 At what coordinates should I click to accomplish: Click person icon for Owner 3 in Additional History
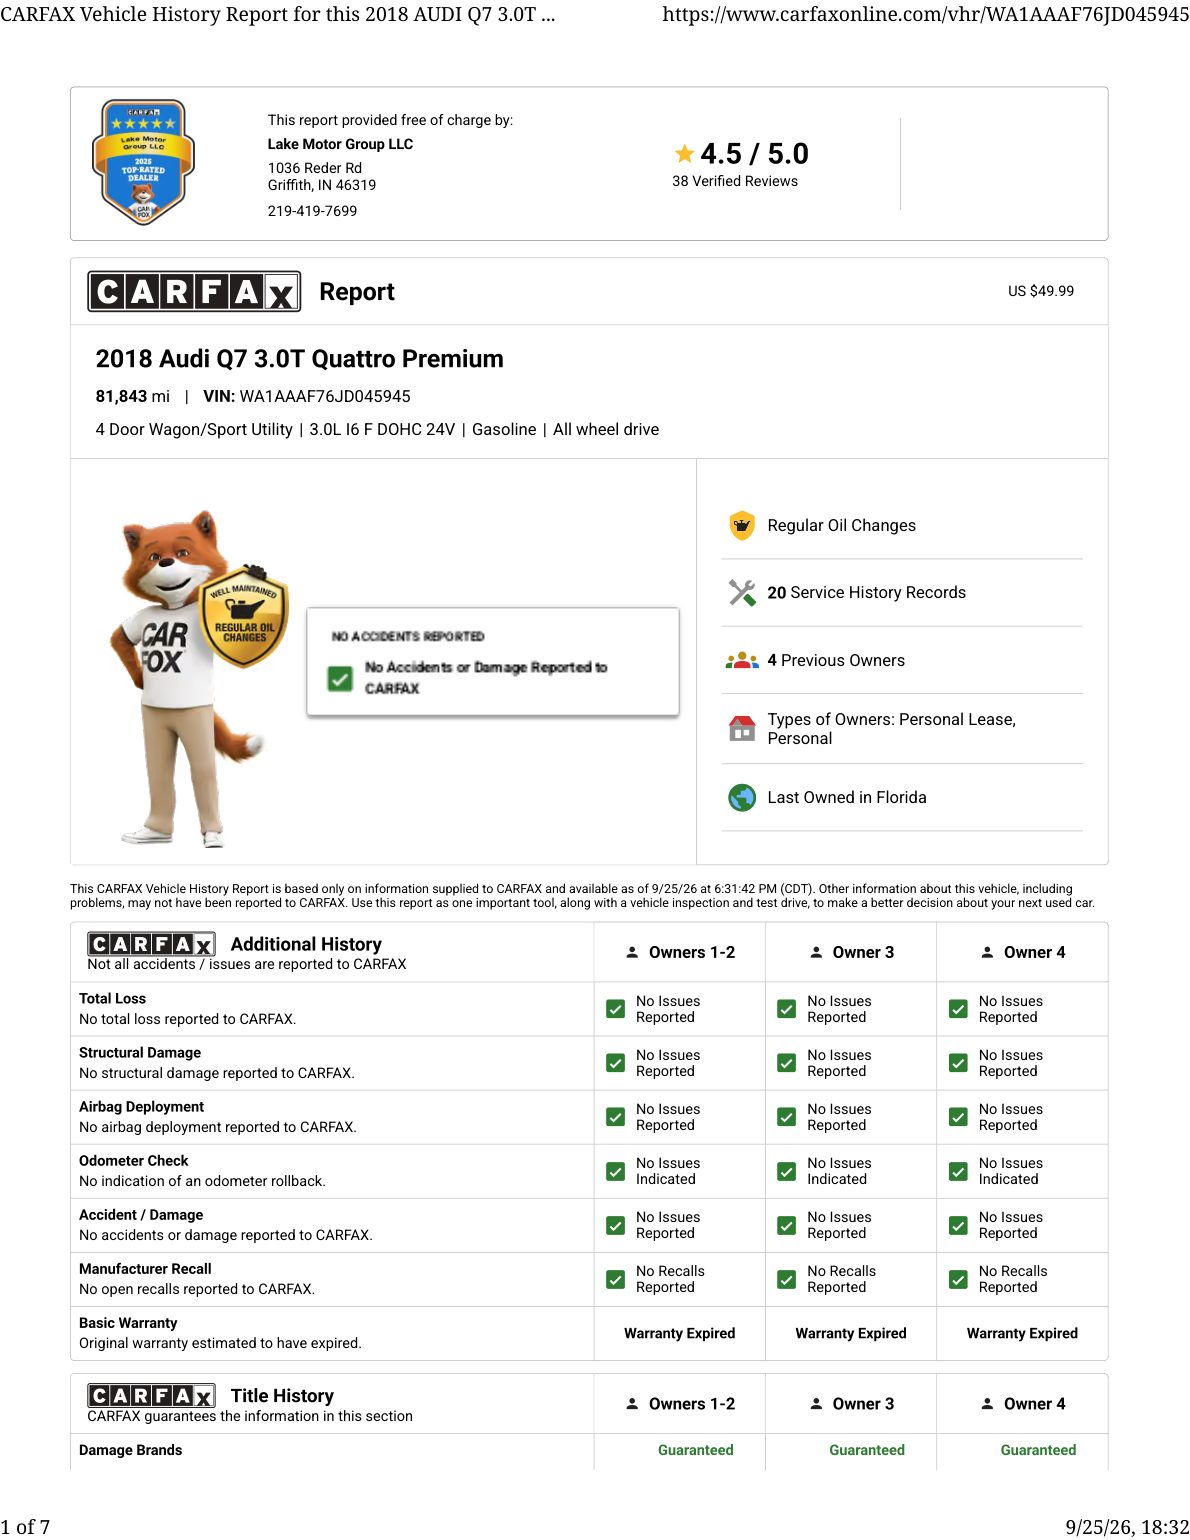tap(816, 952)
